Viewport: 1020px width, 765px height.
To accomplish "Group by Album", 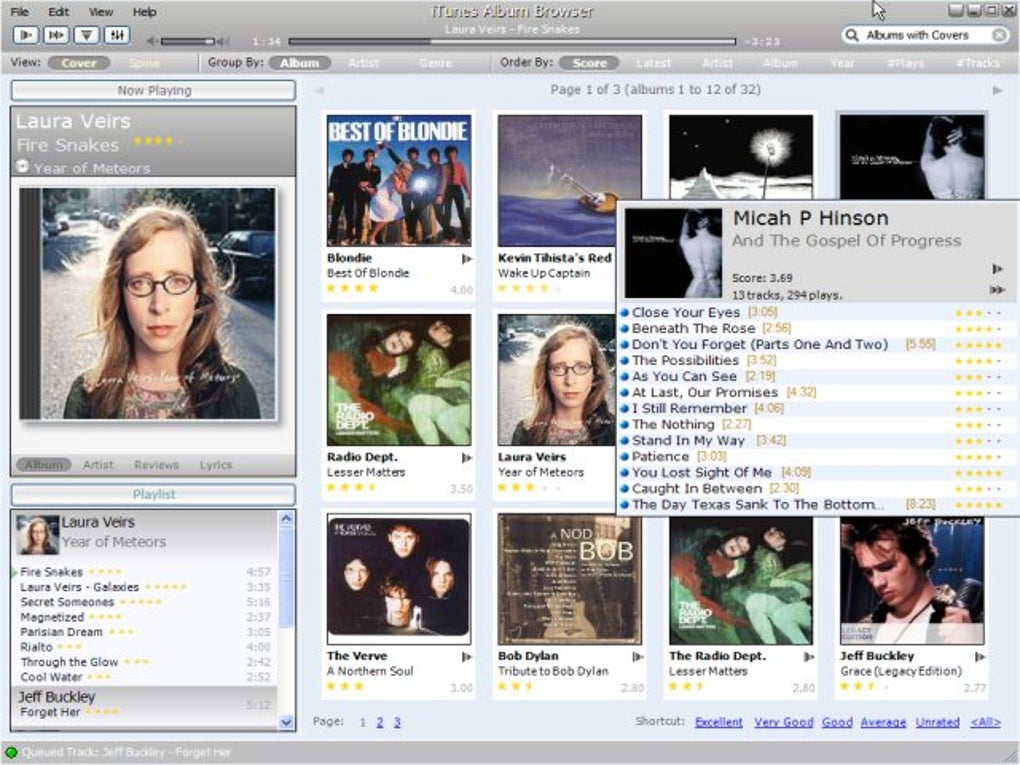I will 300,63.
